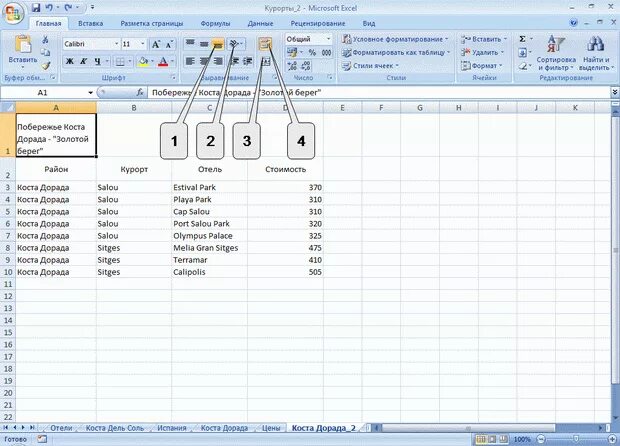Expand Условное форматирование menu
The image size is (620, 446).
(395, 39)
